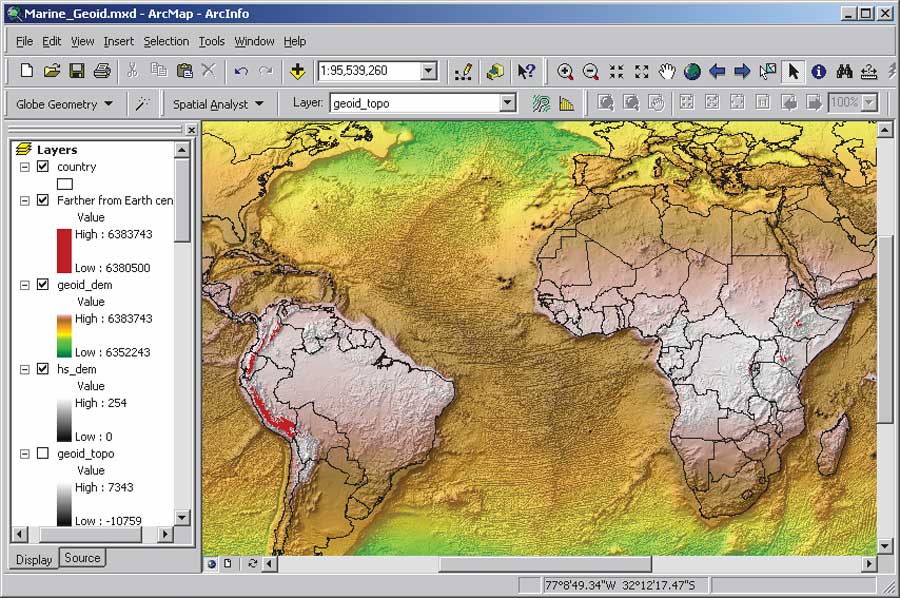Click the Histogram icon in Spatial Analyst

pyautogui.click(x=567, y=103)
